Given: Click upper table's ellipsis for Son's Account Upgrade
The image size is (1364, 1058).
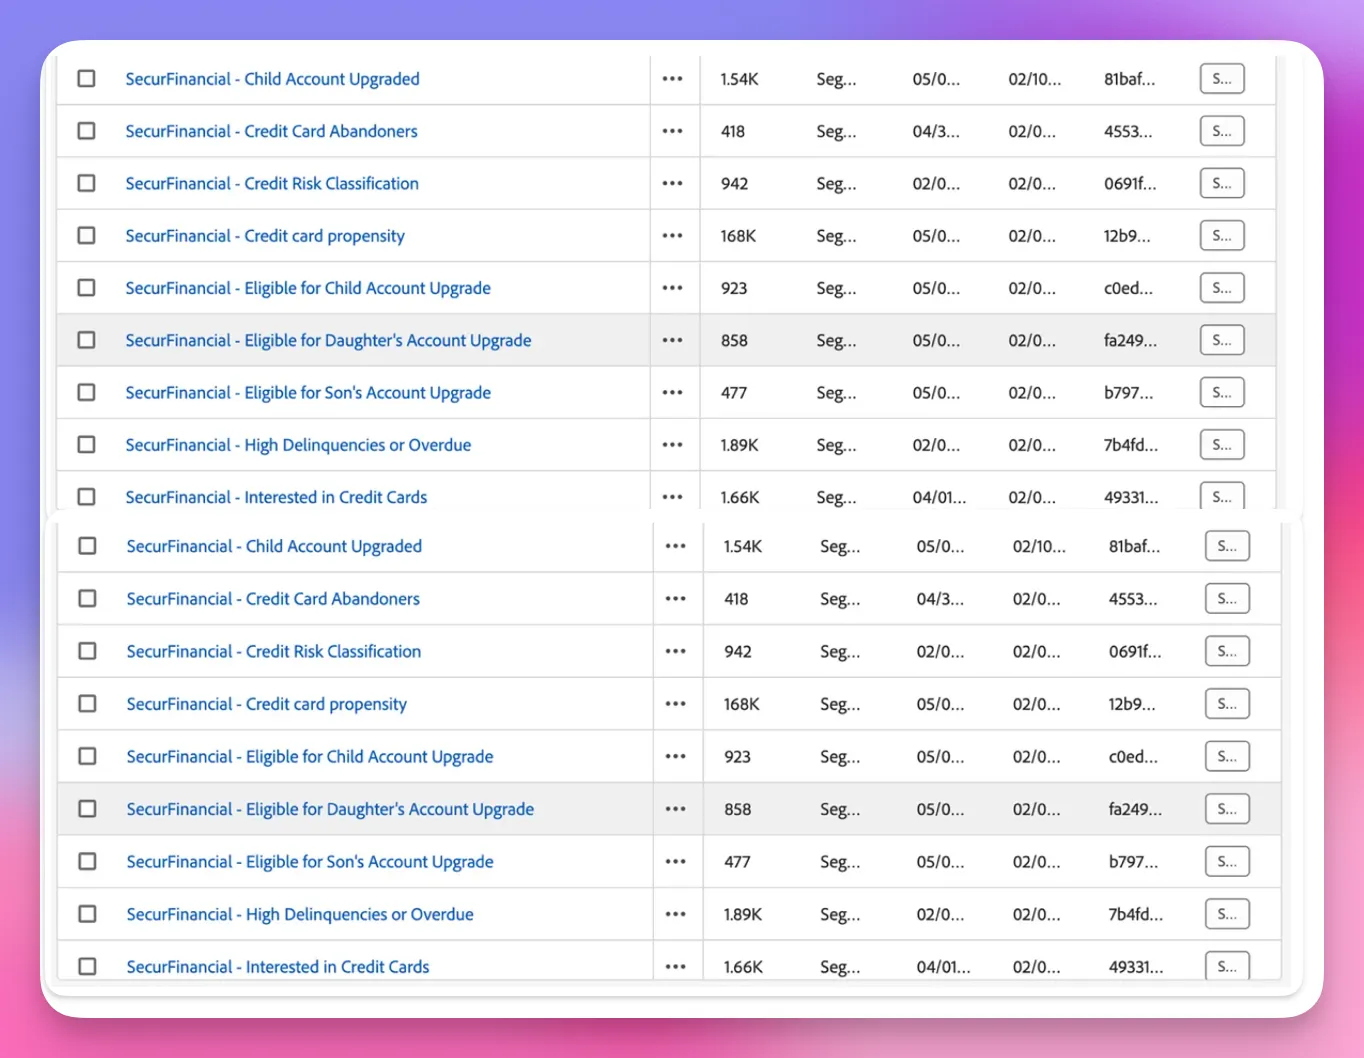Looking at the screenshot, I should coord(672,393).
